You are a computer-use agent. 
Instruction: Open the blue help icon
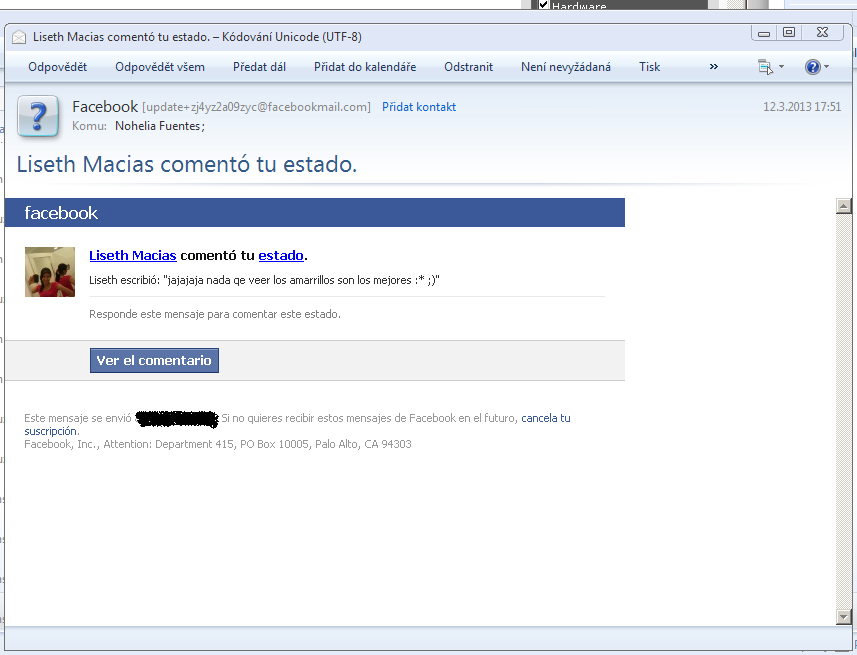pos(812,67)
